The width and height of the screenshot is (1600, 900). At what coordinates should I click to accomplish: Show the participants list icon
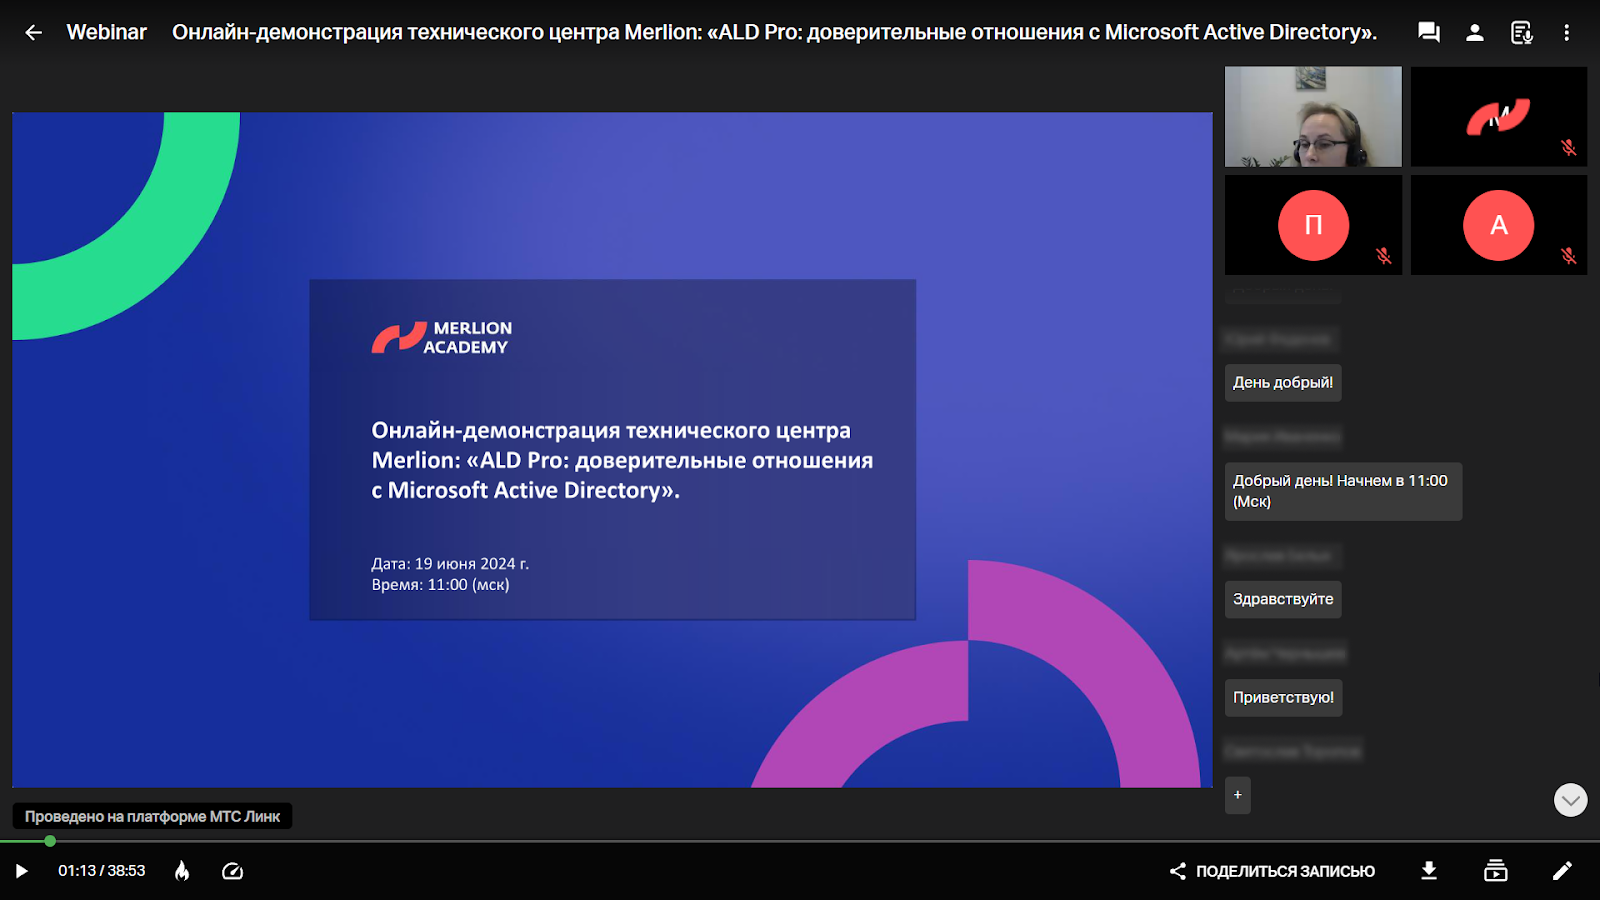(1475, 33)
